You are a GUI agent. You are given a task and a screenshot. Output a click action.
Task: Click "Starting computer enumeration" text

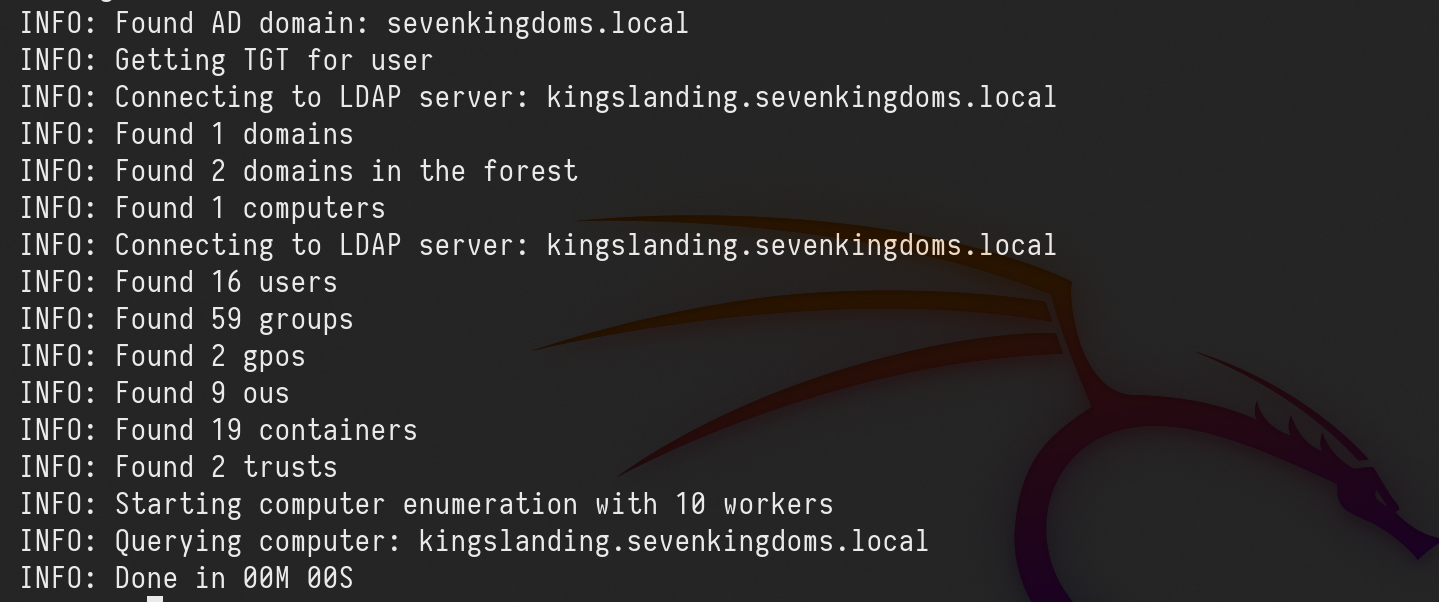346,504
